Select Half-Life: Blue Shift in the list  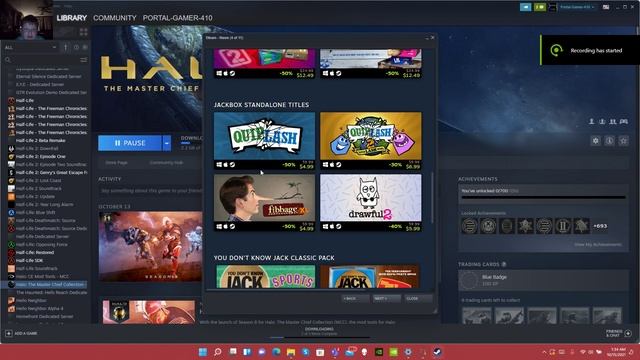(x=36, y=213)
